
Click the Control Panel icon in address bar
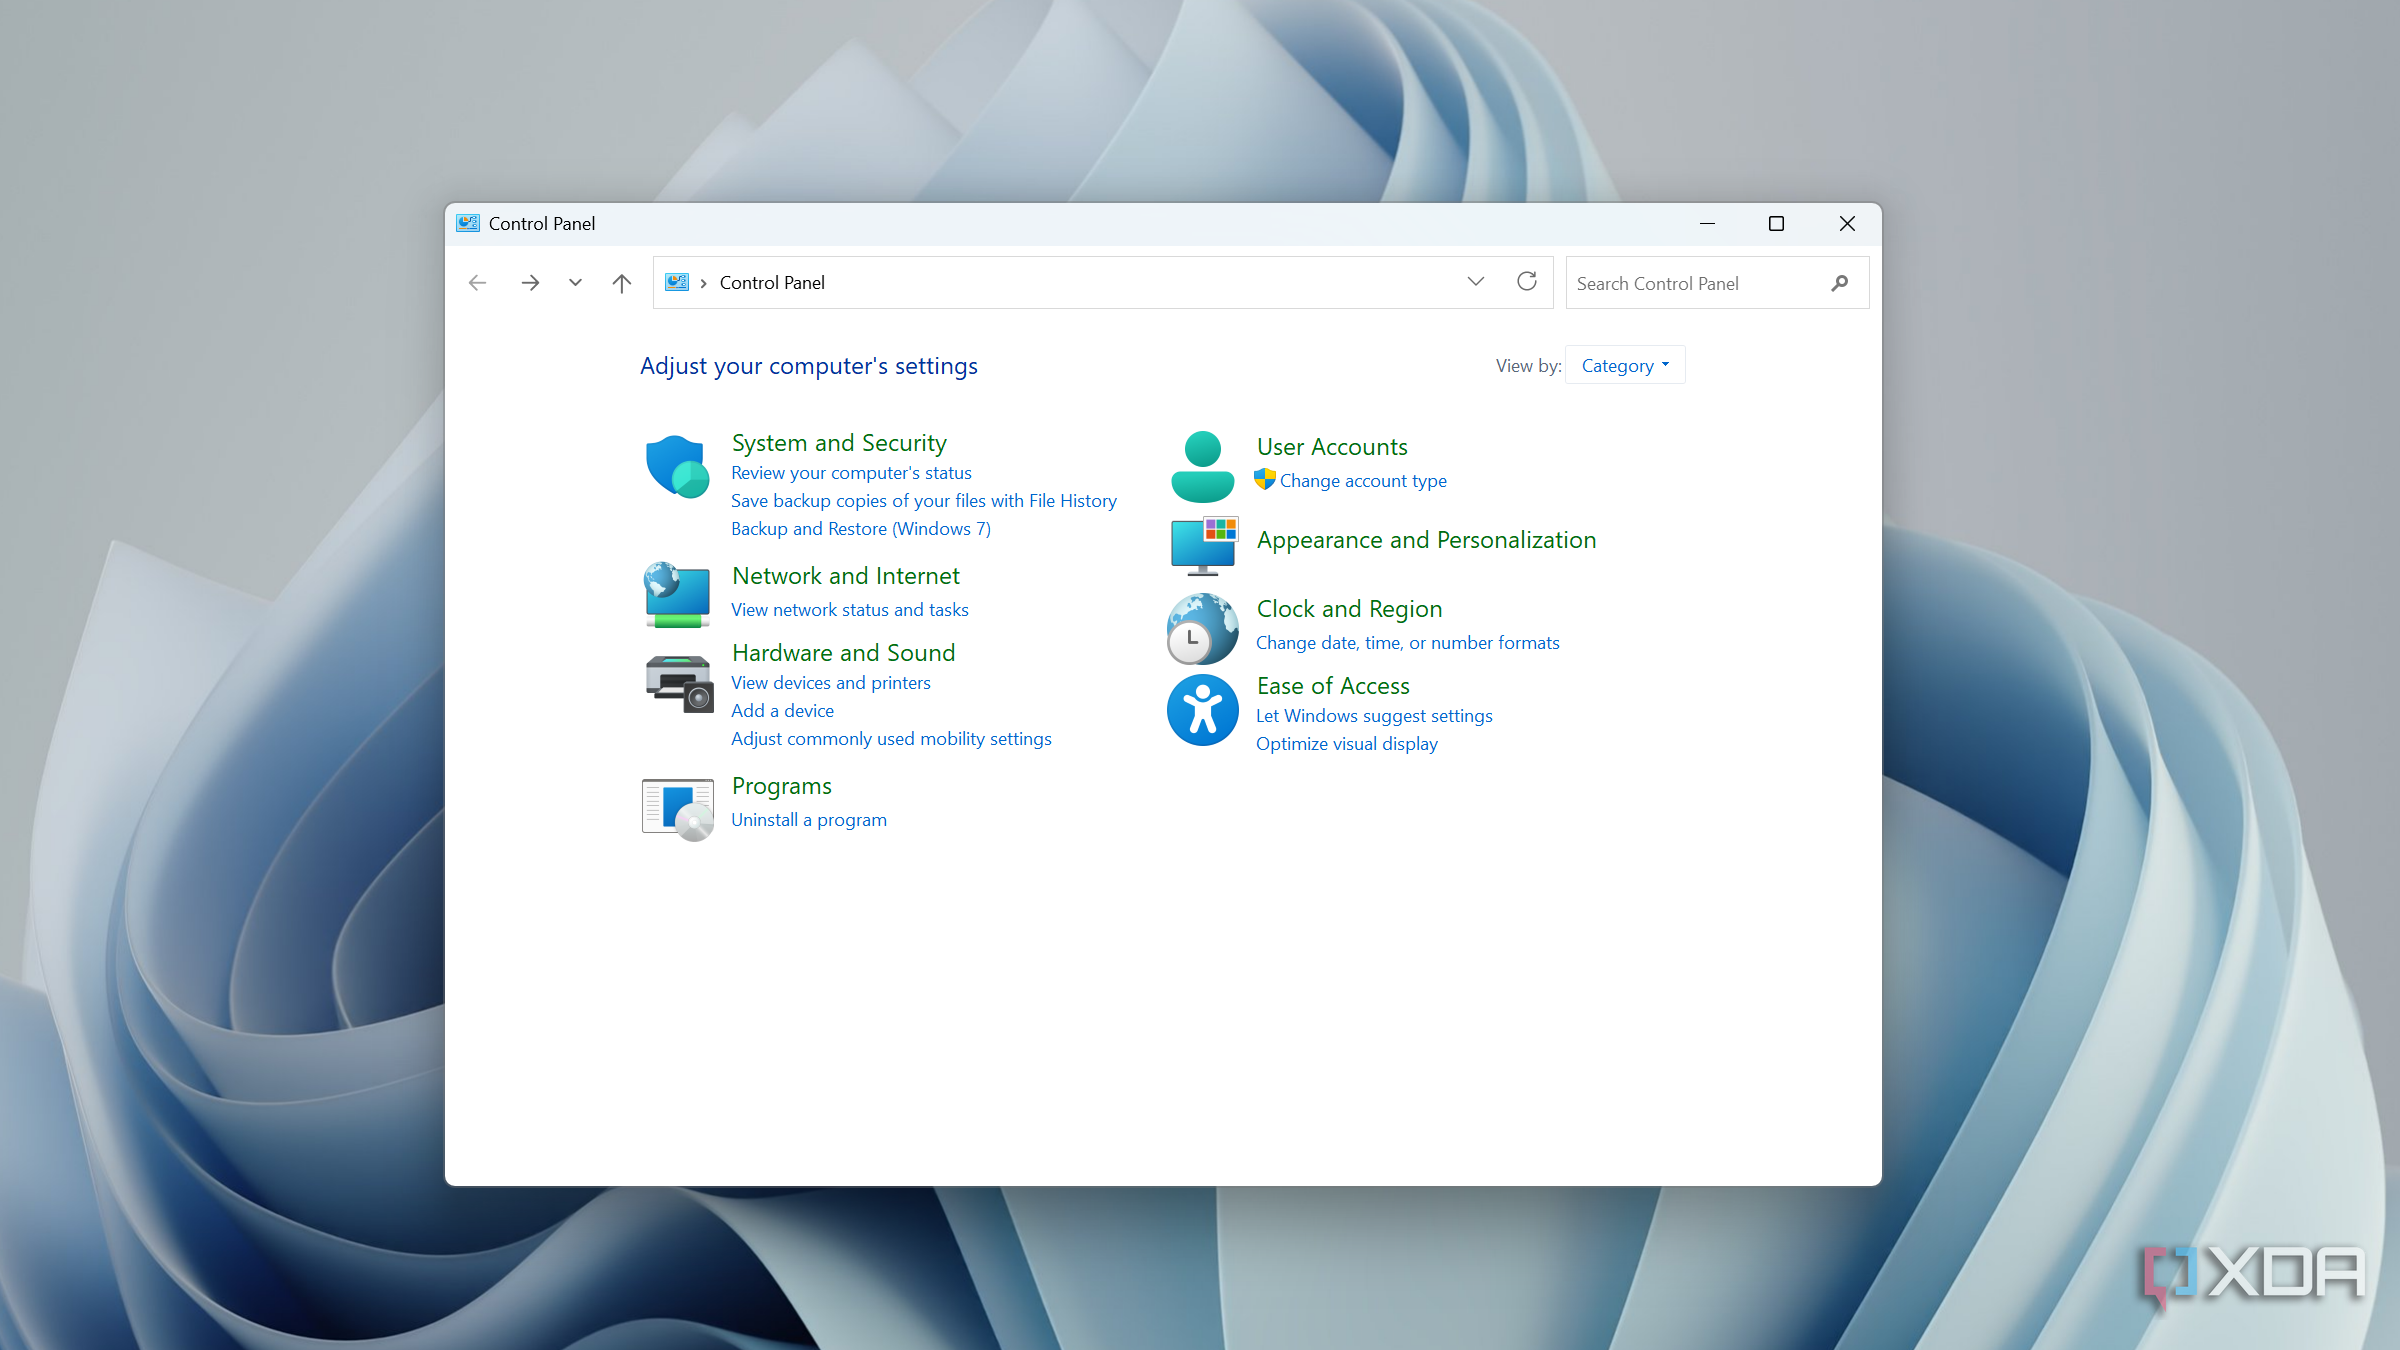pos(677,282)
